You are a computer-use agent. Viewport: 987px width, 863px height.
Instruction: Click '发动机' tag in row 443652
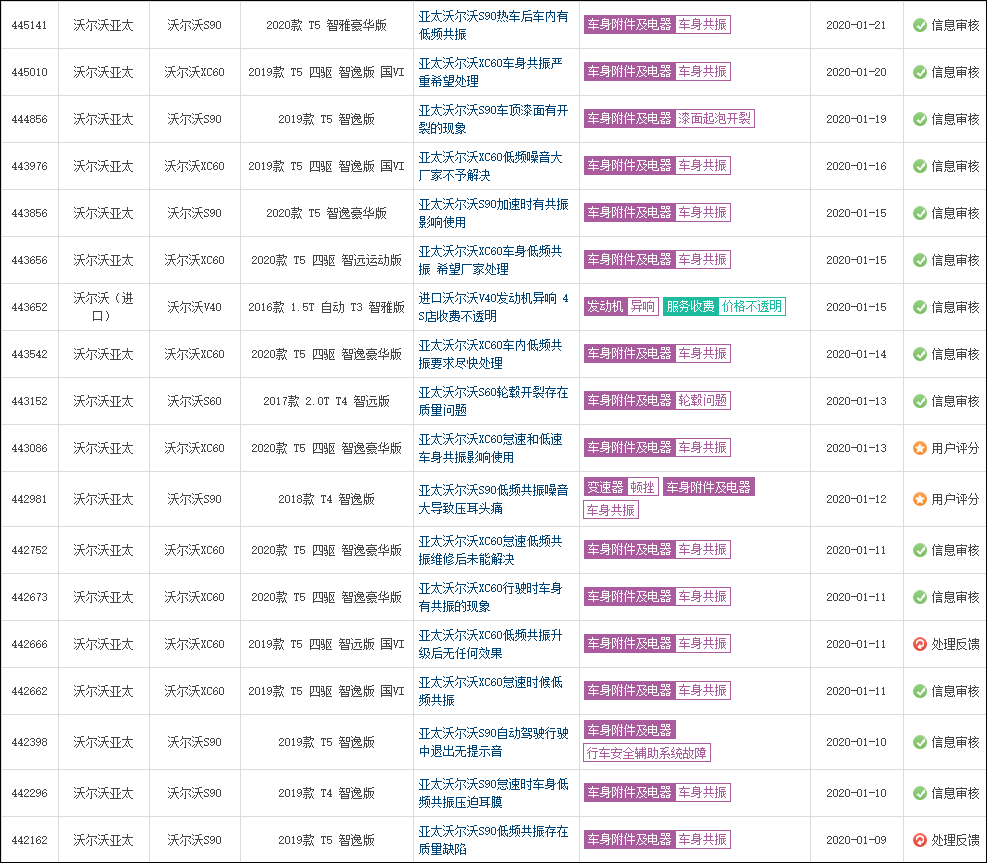pos(605,307)
